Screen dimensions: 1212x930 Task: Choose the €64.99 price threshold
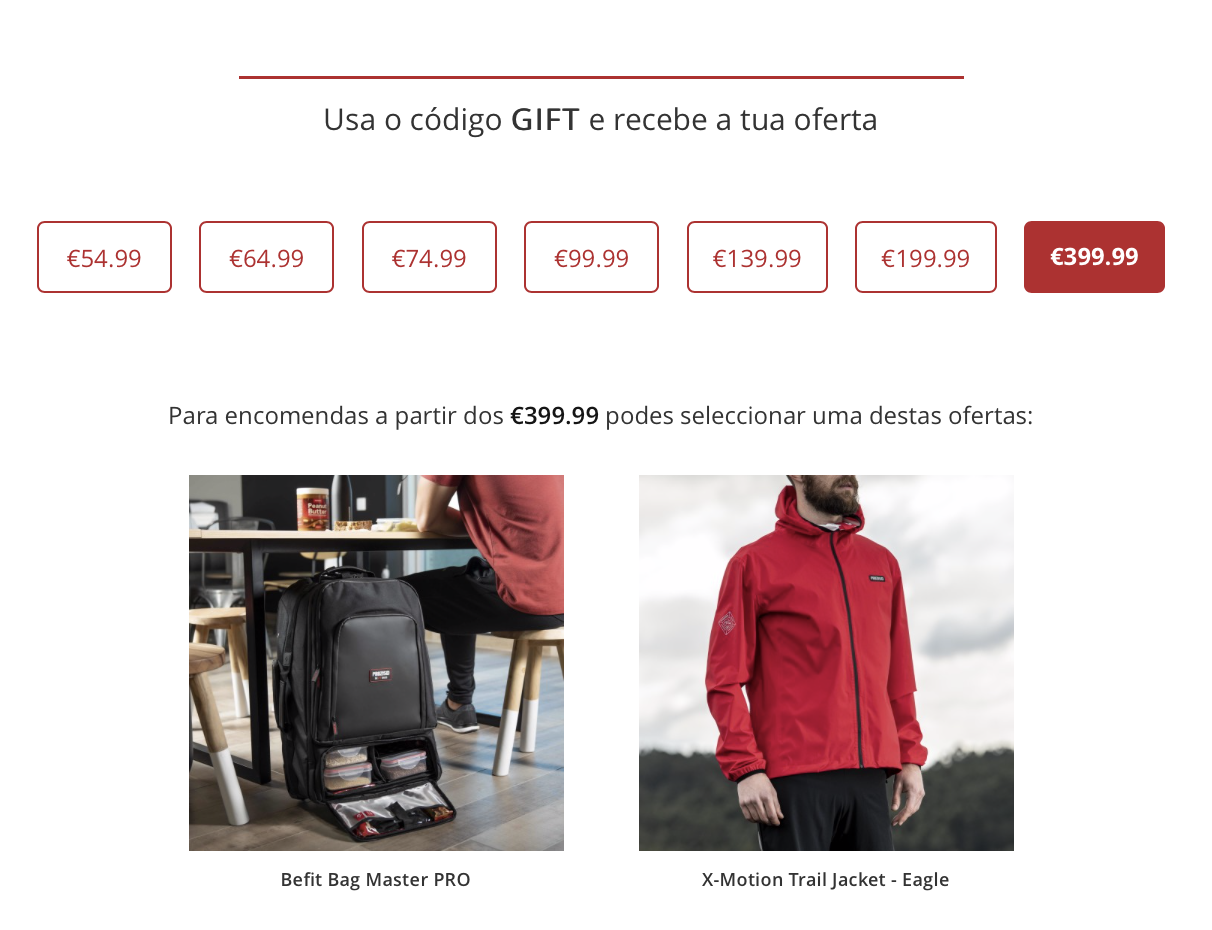point(266,257)
